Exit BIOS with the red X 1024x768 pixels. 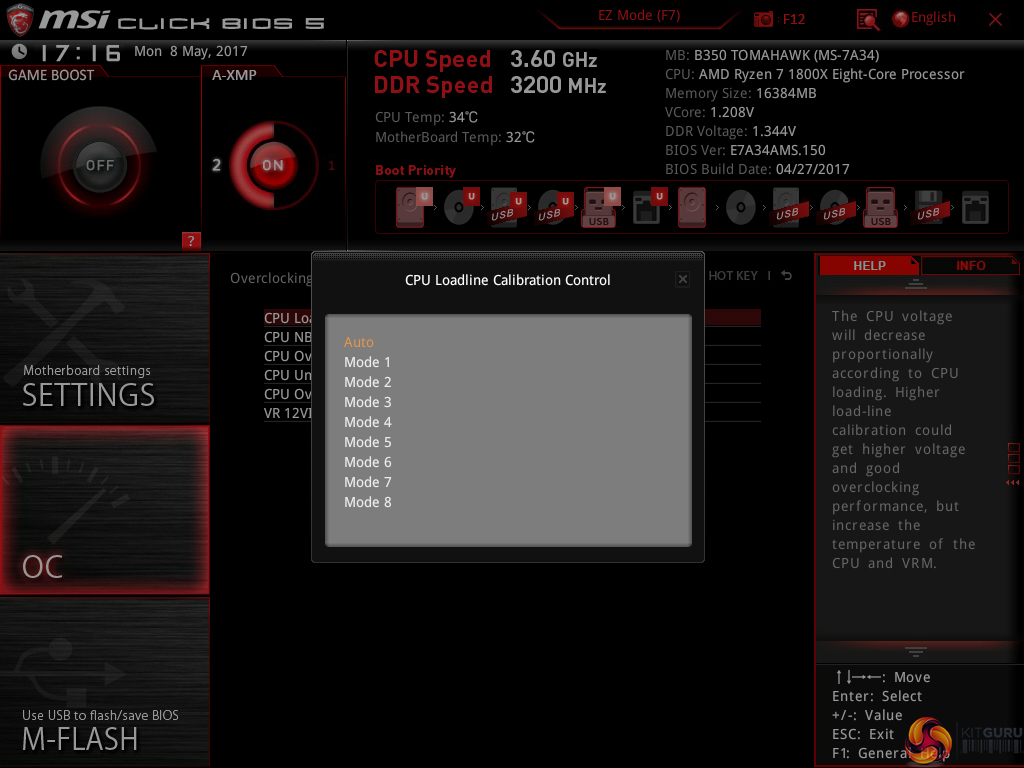point(995,20)
